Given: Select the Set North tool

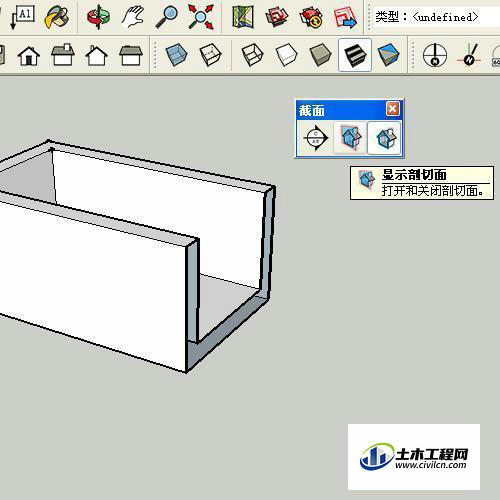Looking at the screenshot, I should tap(469, 55).
